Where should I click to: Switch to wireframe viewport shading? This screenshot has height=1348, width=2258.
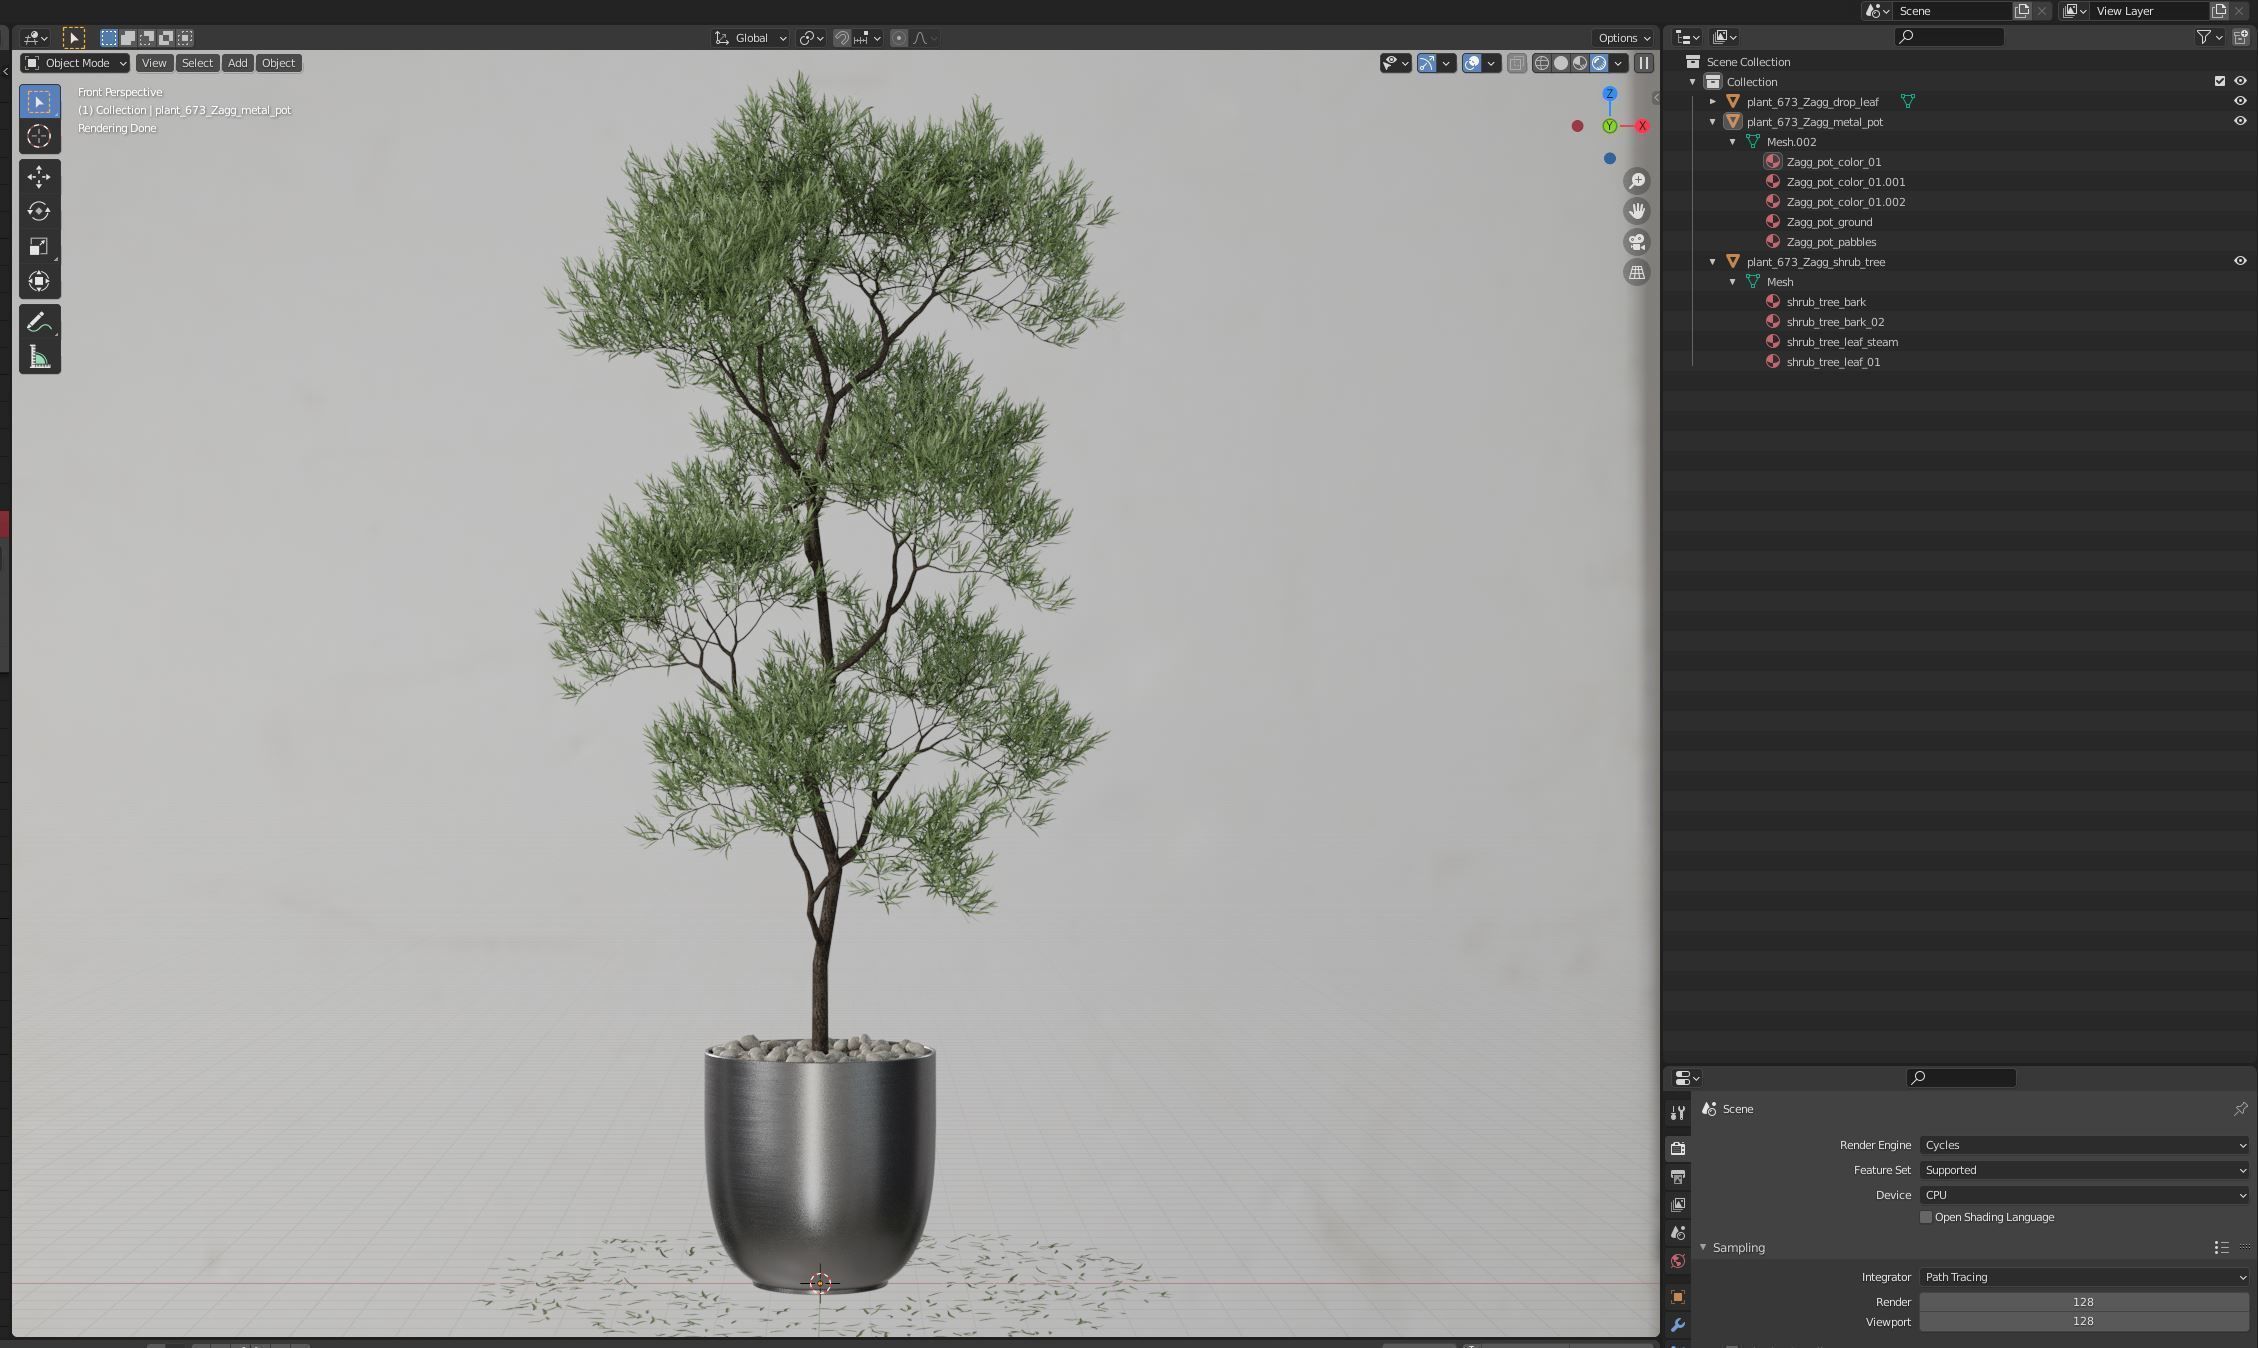point(1542,63)
